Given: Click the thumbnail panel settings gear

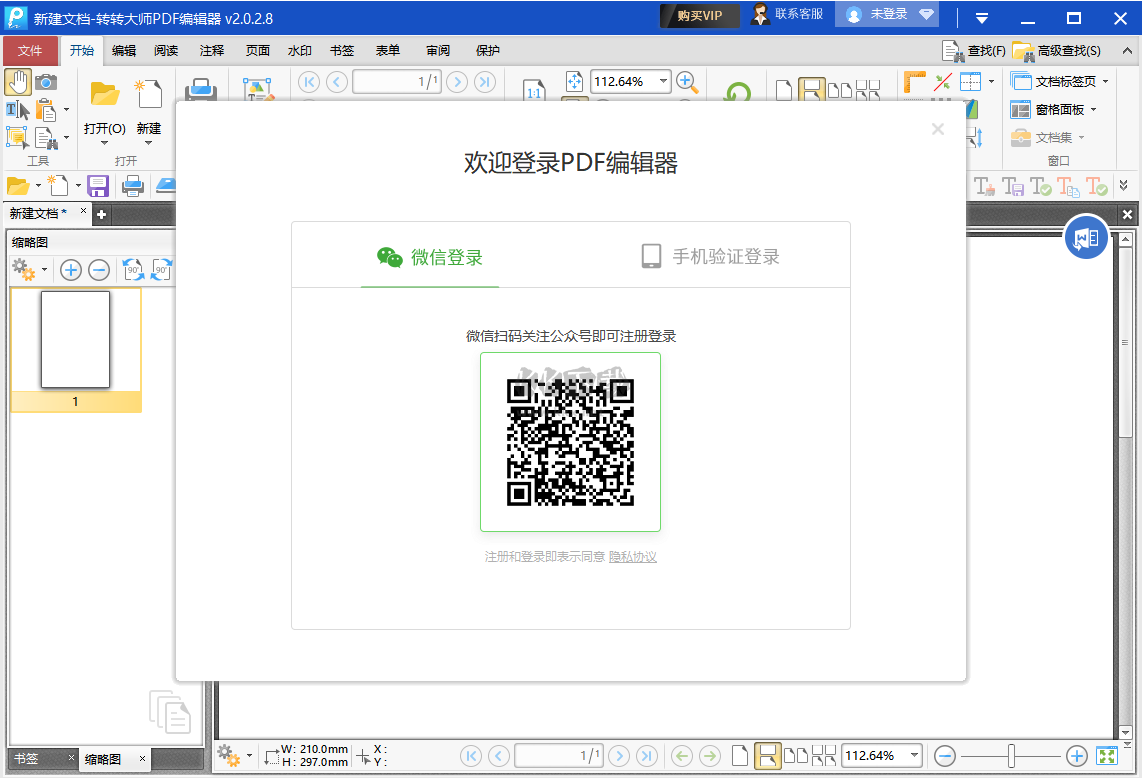Looking at the screenshot, I should click(x=24, y=270).
